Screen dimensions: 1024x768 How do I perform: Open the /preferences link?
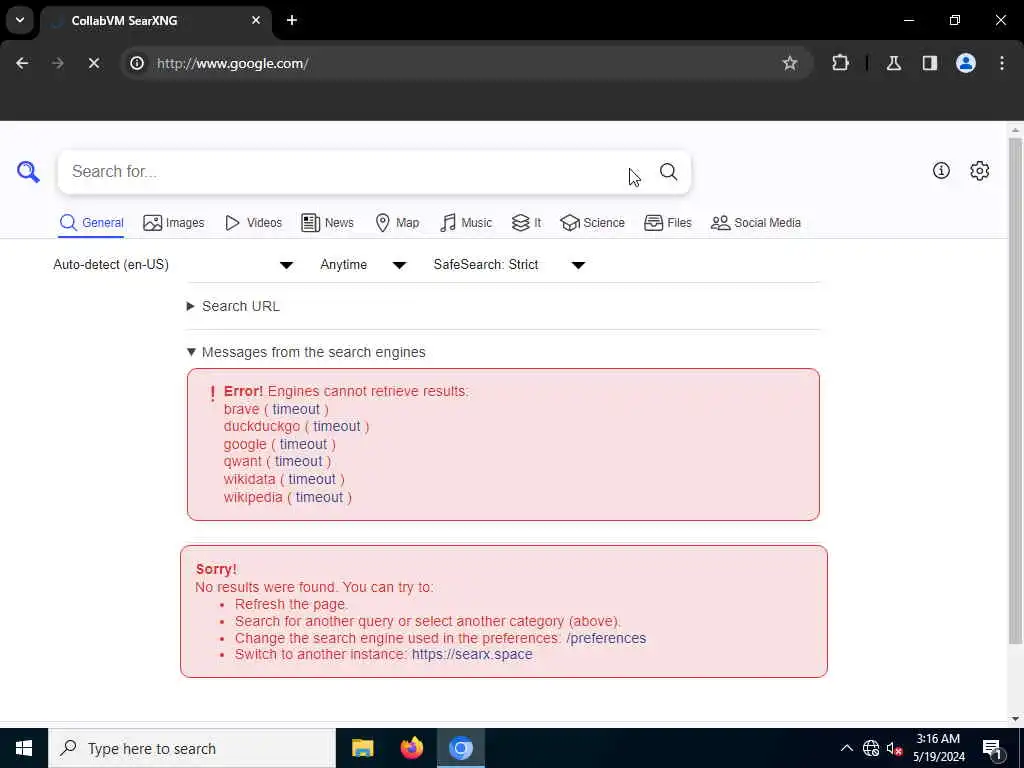pos(606,638)
